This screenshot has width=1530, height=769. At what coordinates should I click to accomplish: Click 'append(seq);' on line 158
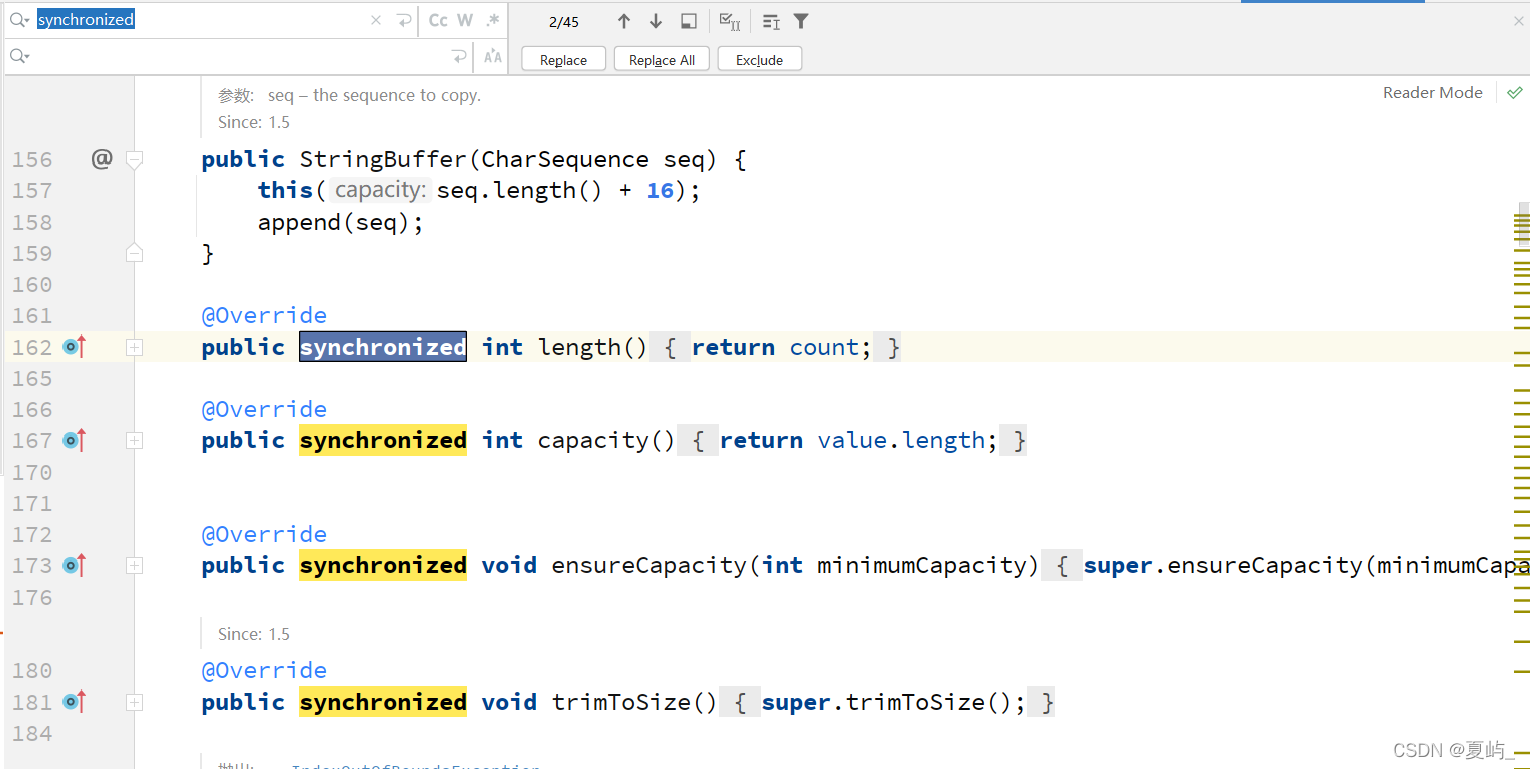point(341,222)
